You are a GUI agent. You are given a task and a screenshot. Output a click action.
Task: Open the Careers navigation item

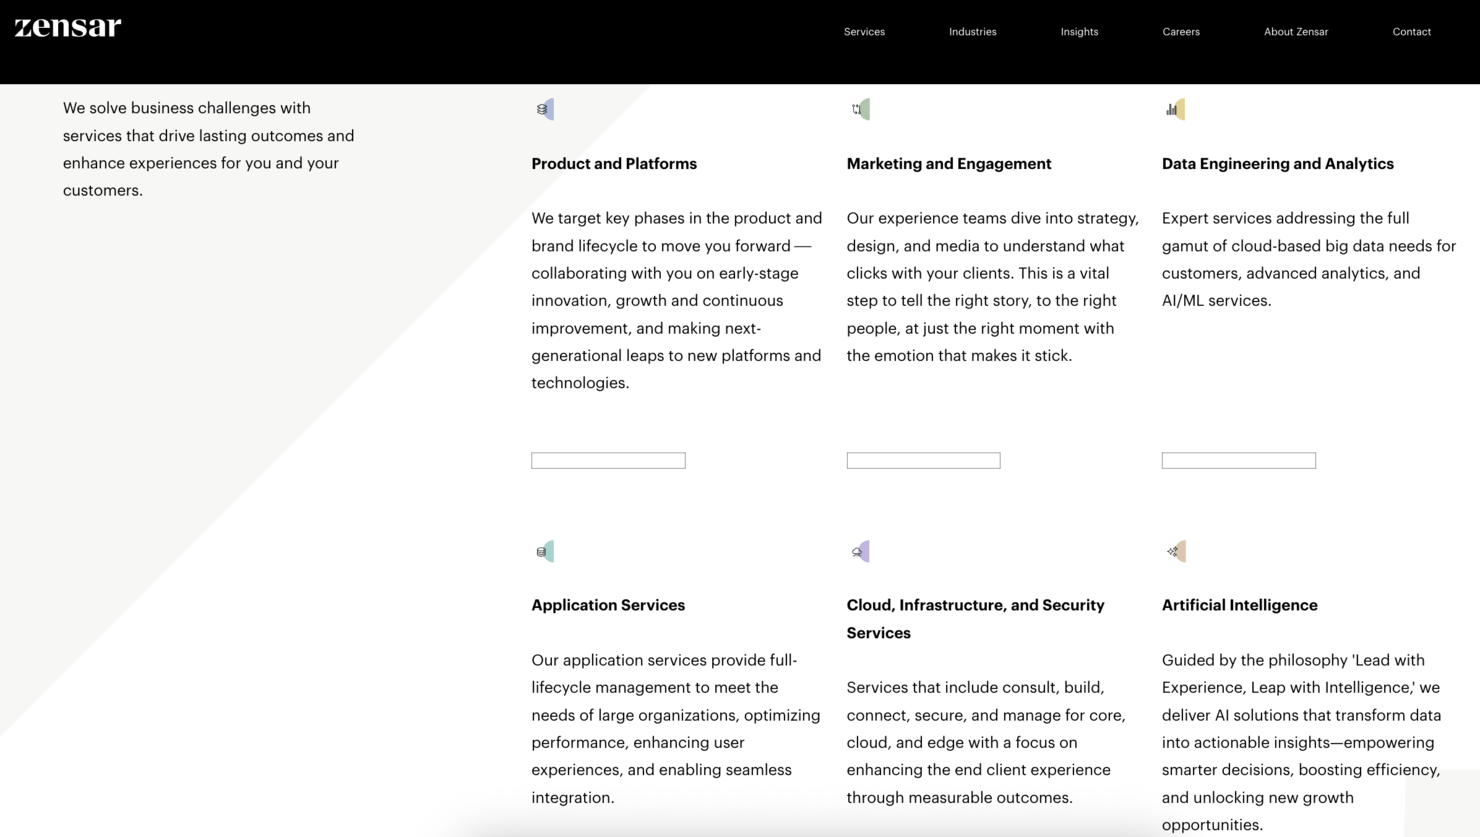click(1181, 32)
